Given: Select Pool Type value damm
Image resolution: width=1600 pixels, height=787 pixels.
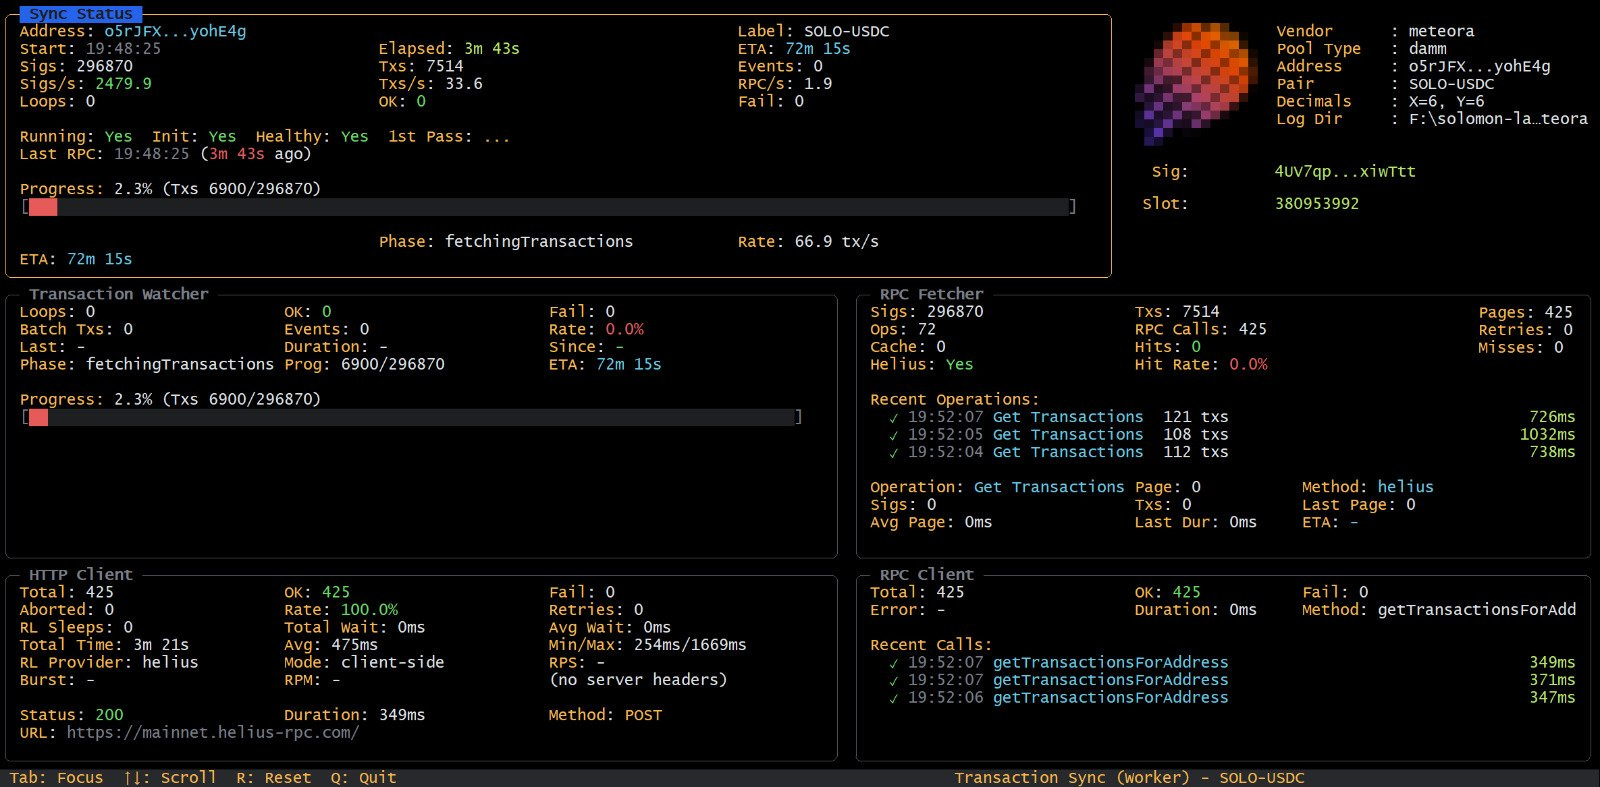Looking at the screenshot, I should pos(1427,48).
